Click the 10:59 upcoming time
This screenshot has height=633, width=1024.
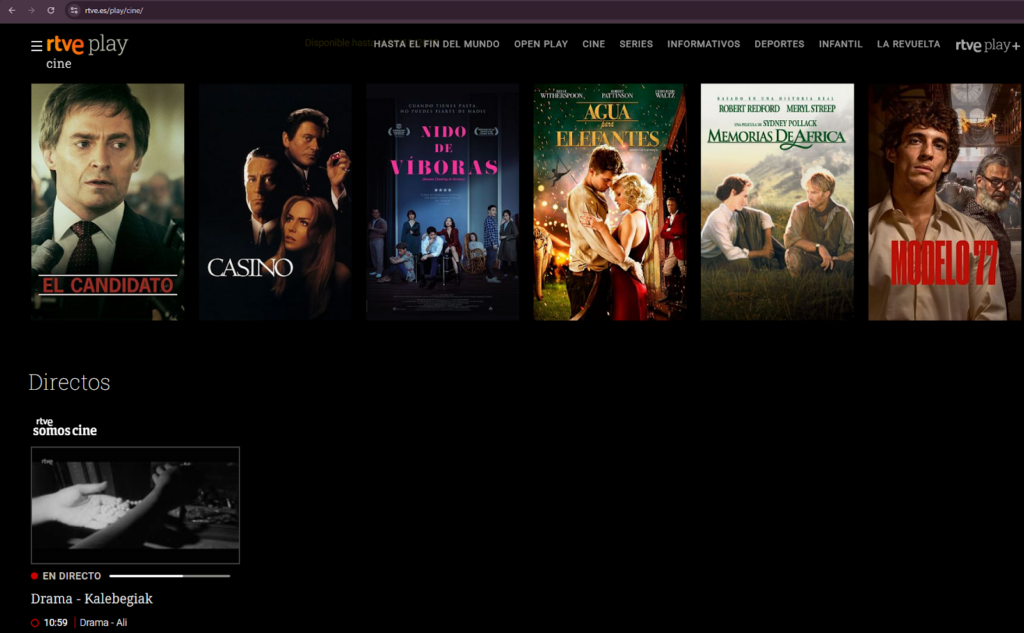[56, 623]
